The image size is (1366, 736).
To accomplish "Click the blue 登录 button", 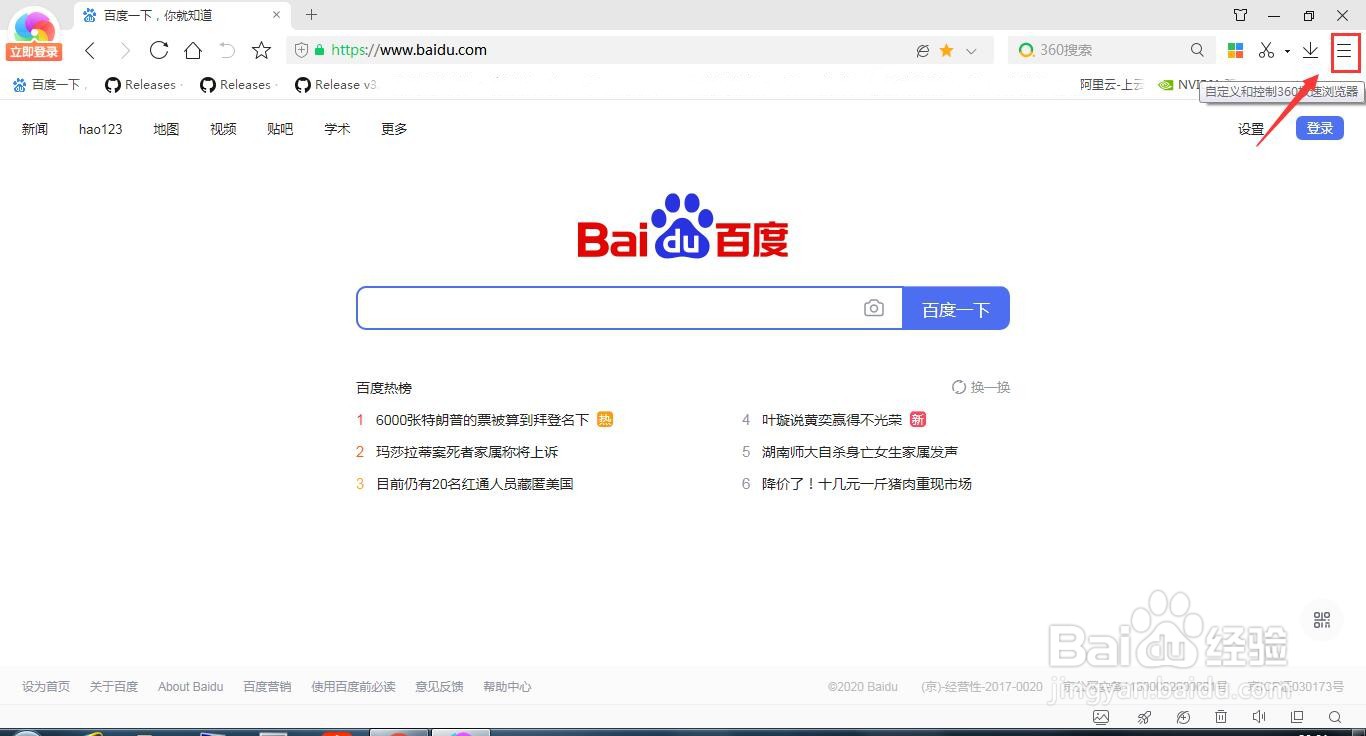I will pyautogui.click(x=1320, y=128).
